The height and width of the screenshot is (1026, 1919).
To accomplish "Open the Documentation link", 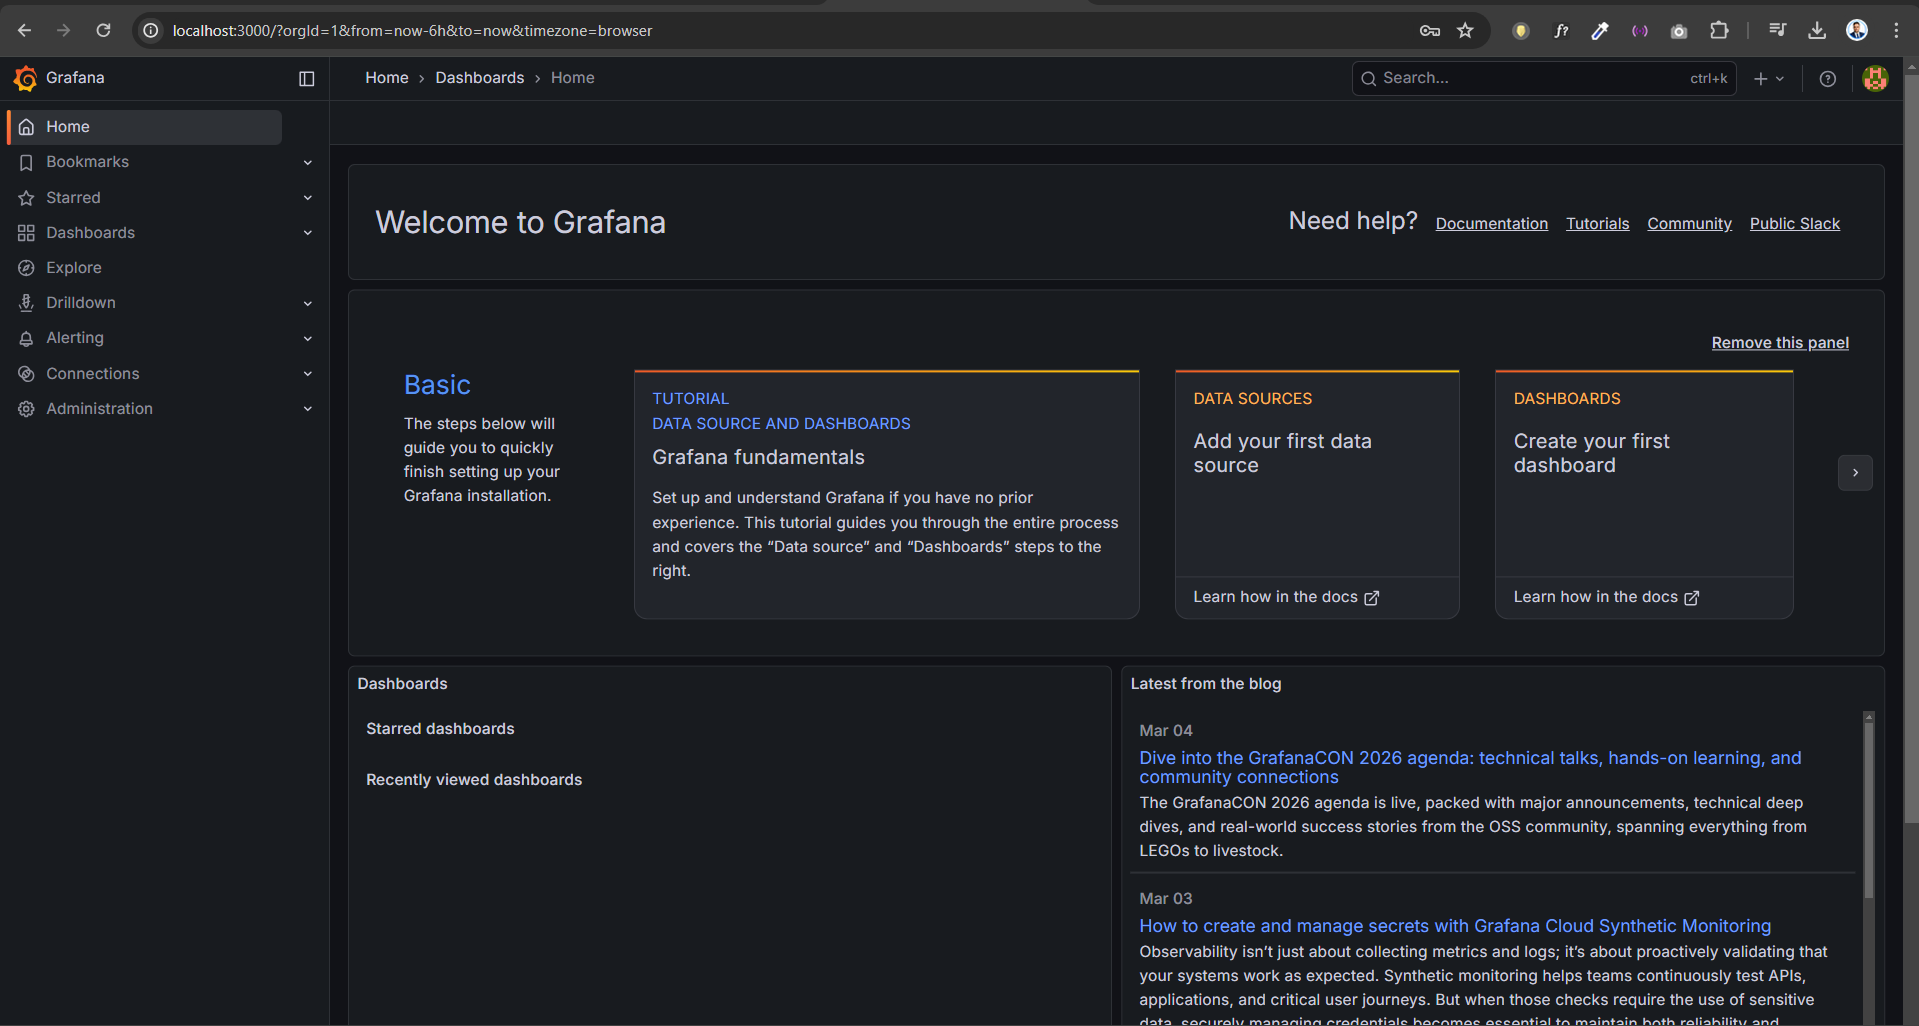I will tap(1491, 223).
